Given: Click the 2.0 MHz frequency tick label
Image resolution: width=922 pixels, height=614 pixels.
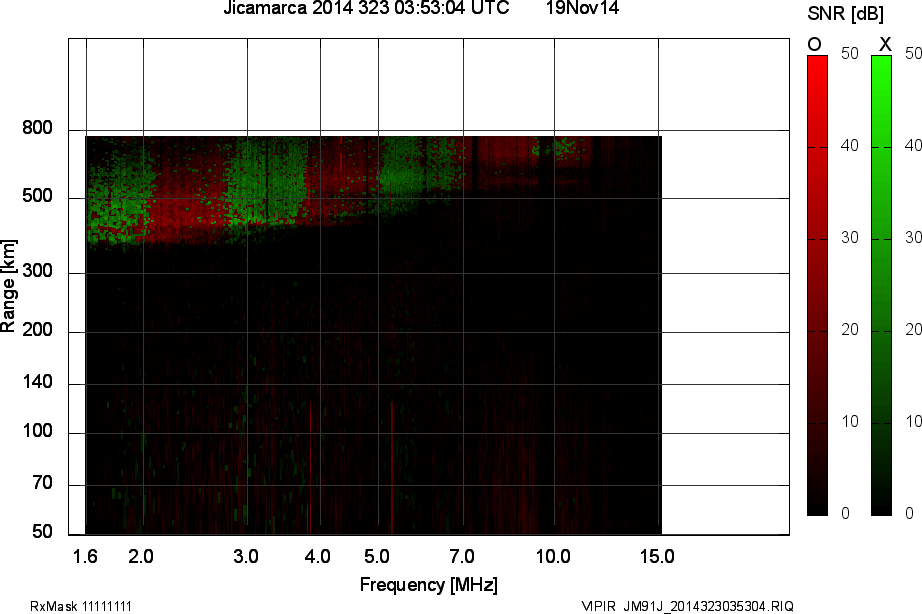Looking at the screenshot, I should pos(141,556).
